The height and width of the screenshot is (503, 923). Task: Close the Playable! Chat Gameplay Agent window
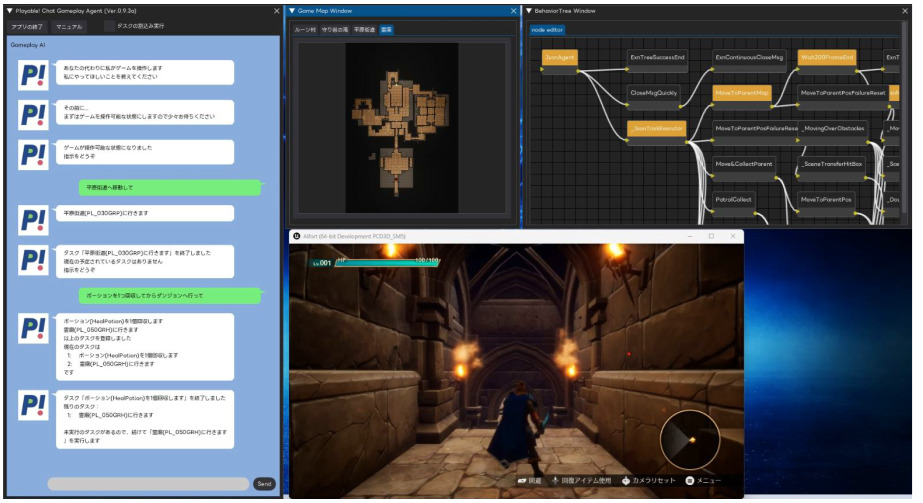(x=277, y=11)
